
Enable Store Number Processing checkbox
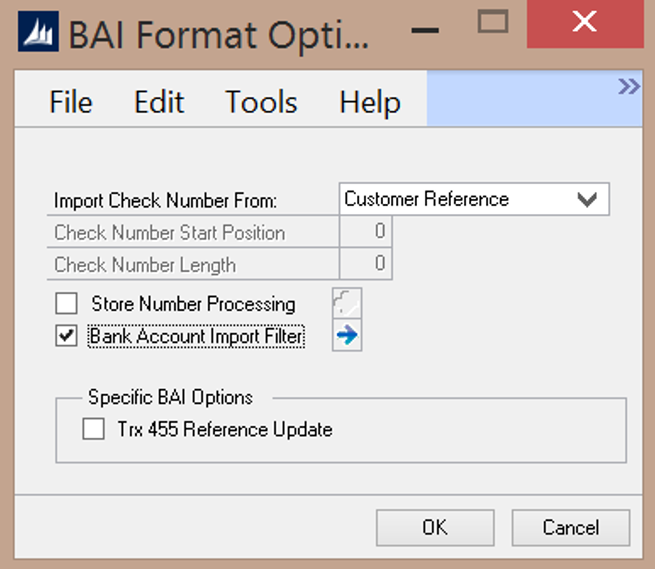pos(67,304)
